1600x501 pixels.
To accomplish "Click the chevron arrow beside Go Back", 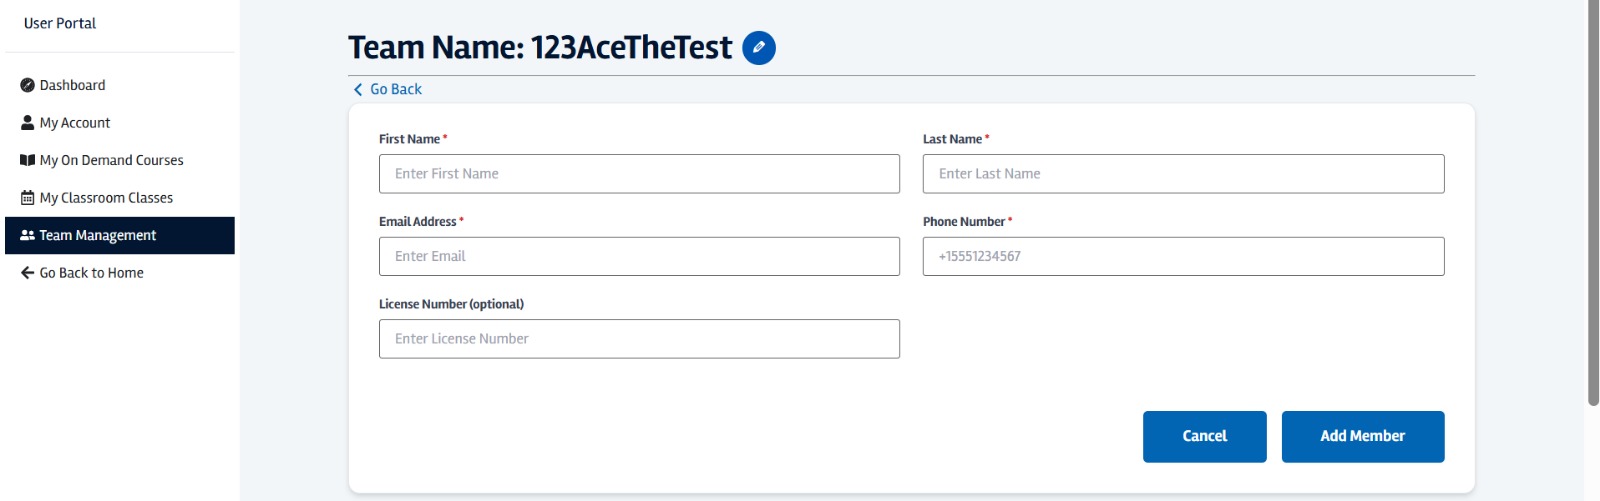I will 358,89.
